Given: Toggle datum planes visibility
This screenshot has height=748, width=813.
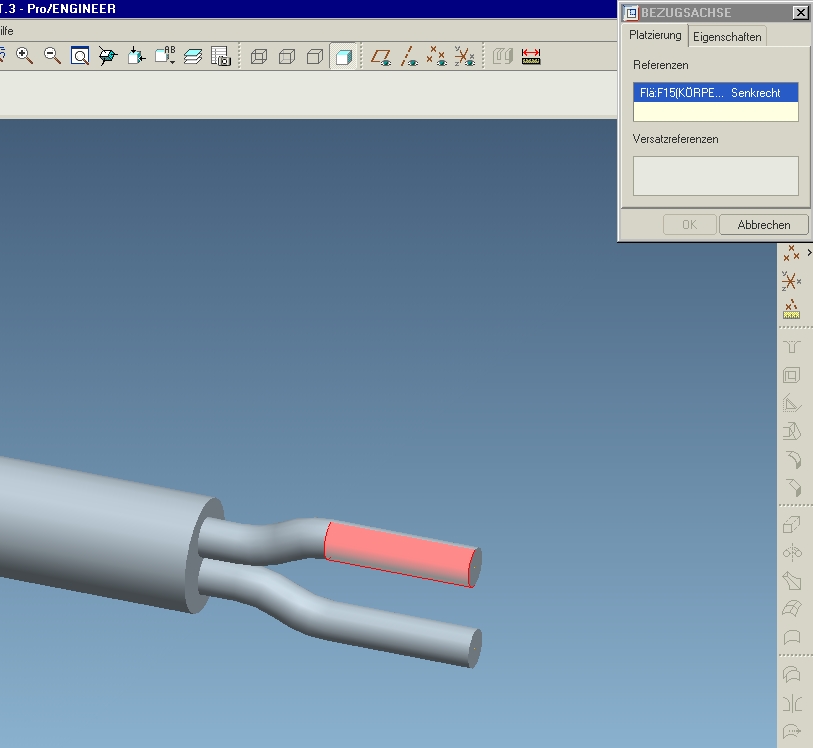Looking at the screenshot, I should click(381, 56).
